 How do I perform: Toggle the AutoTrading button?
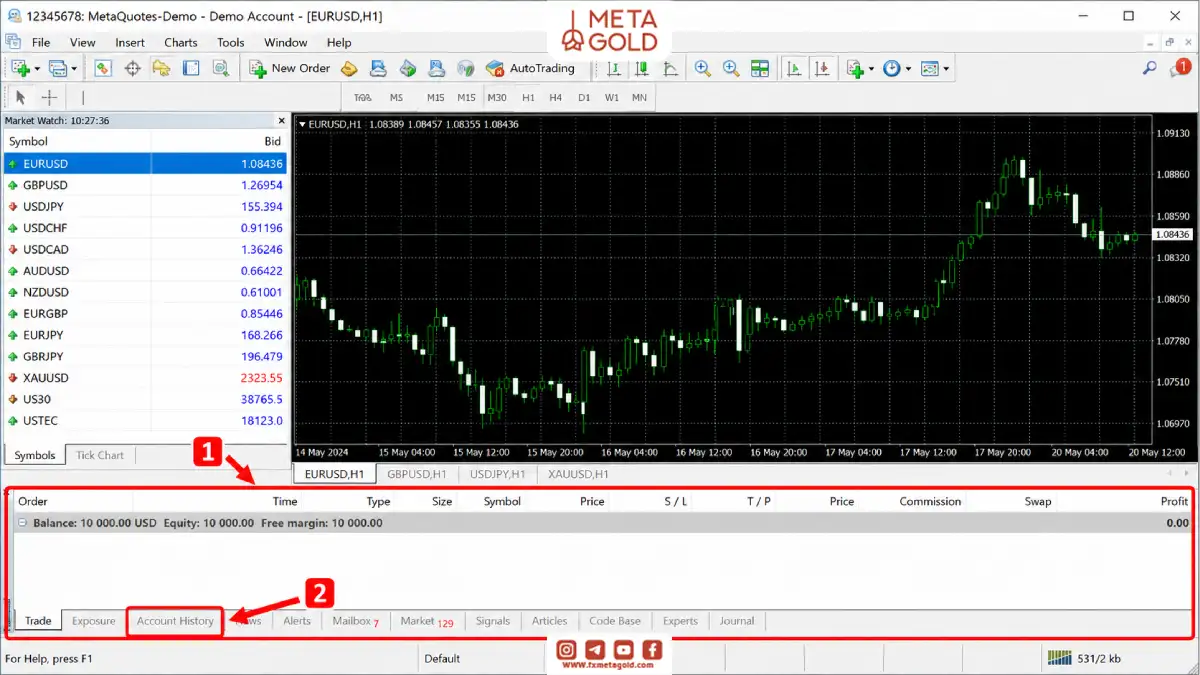530,68
